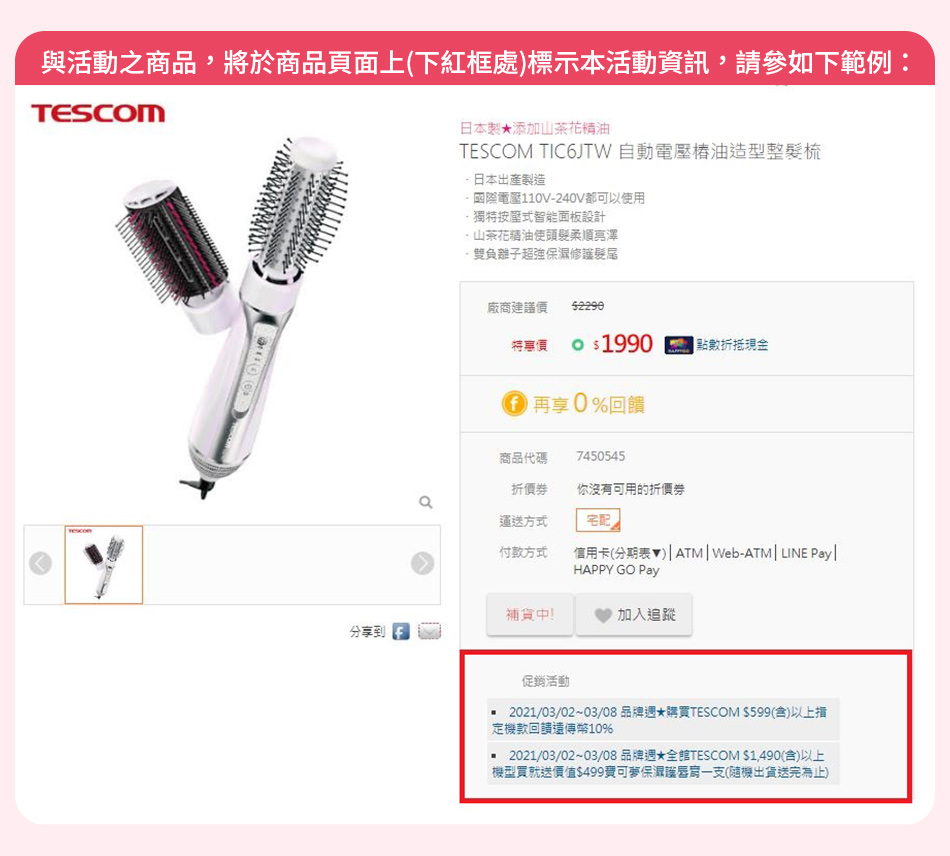This screenshot has height=856, width=950.
Task: Click the 加入追蹤 wishlist button
Action: (x=634, y=614)
